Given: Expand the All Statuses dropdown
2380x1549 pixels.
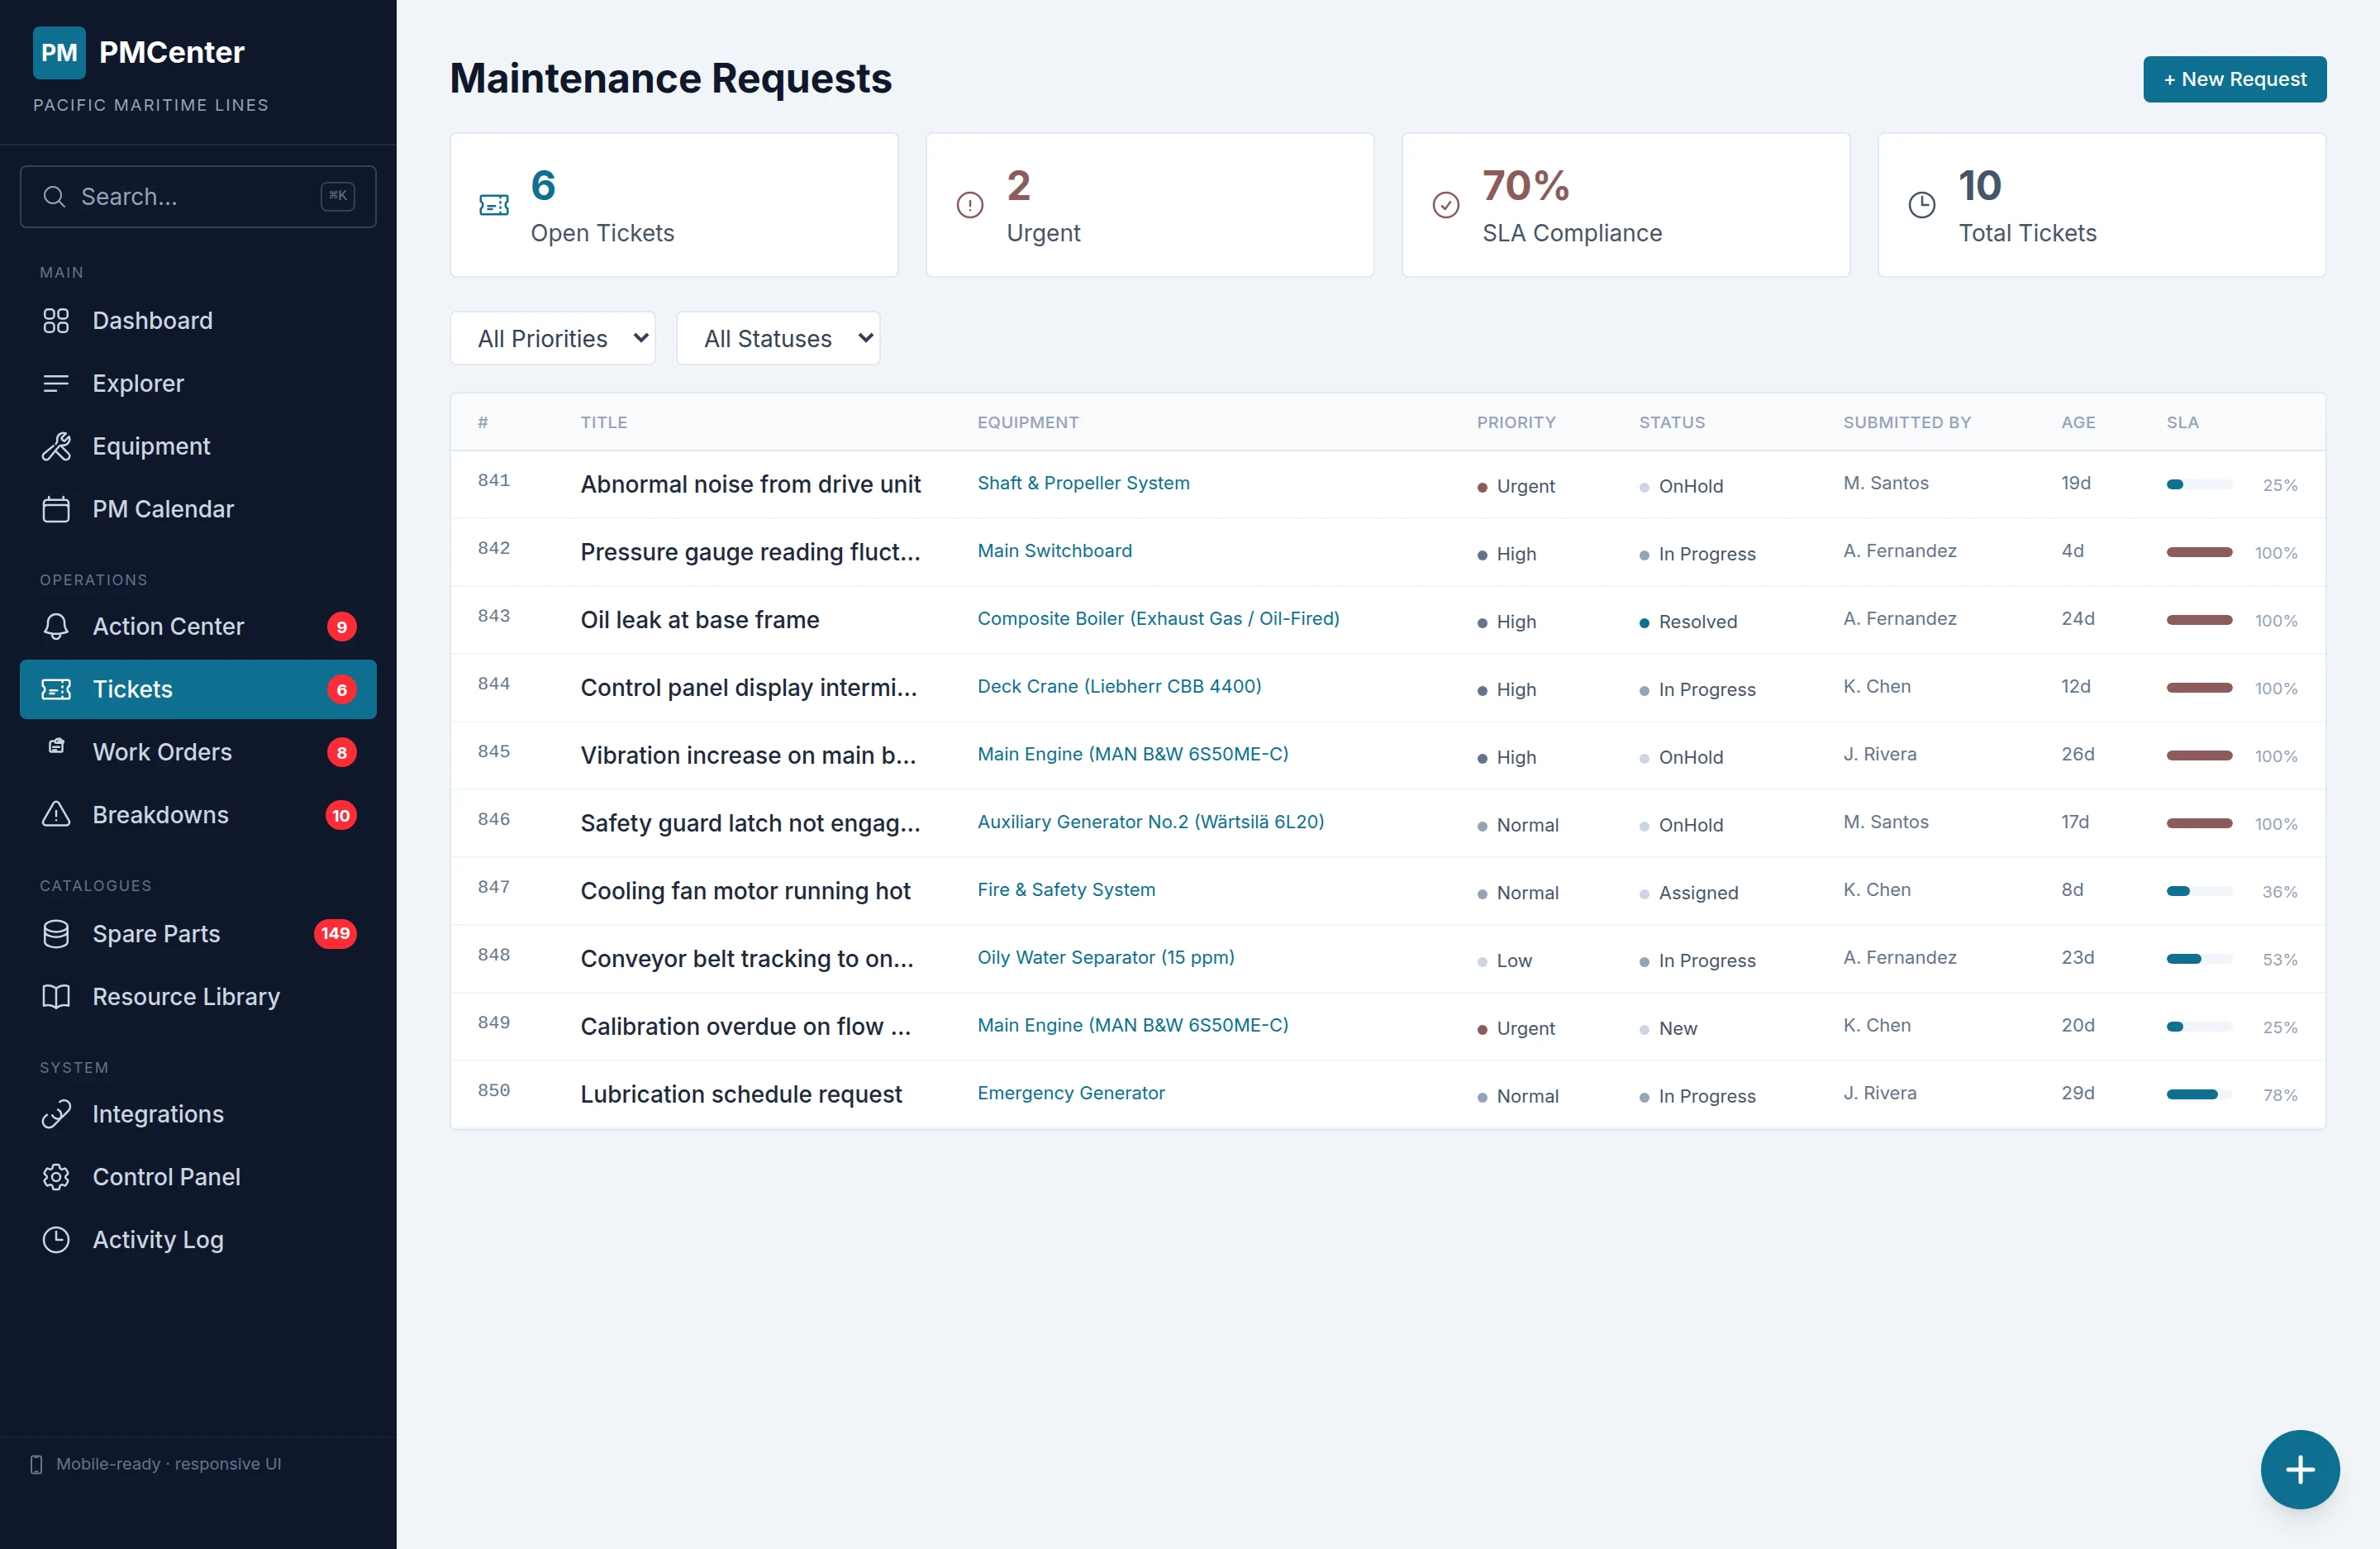Looking at the screenshot, I should coord(778,339).
